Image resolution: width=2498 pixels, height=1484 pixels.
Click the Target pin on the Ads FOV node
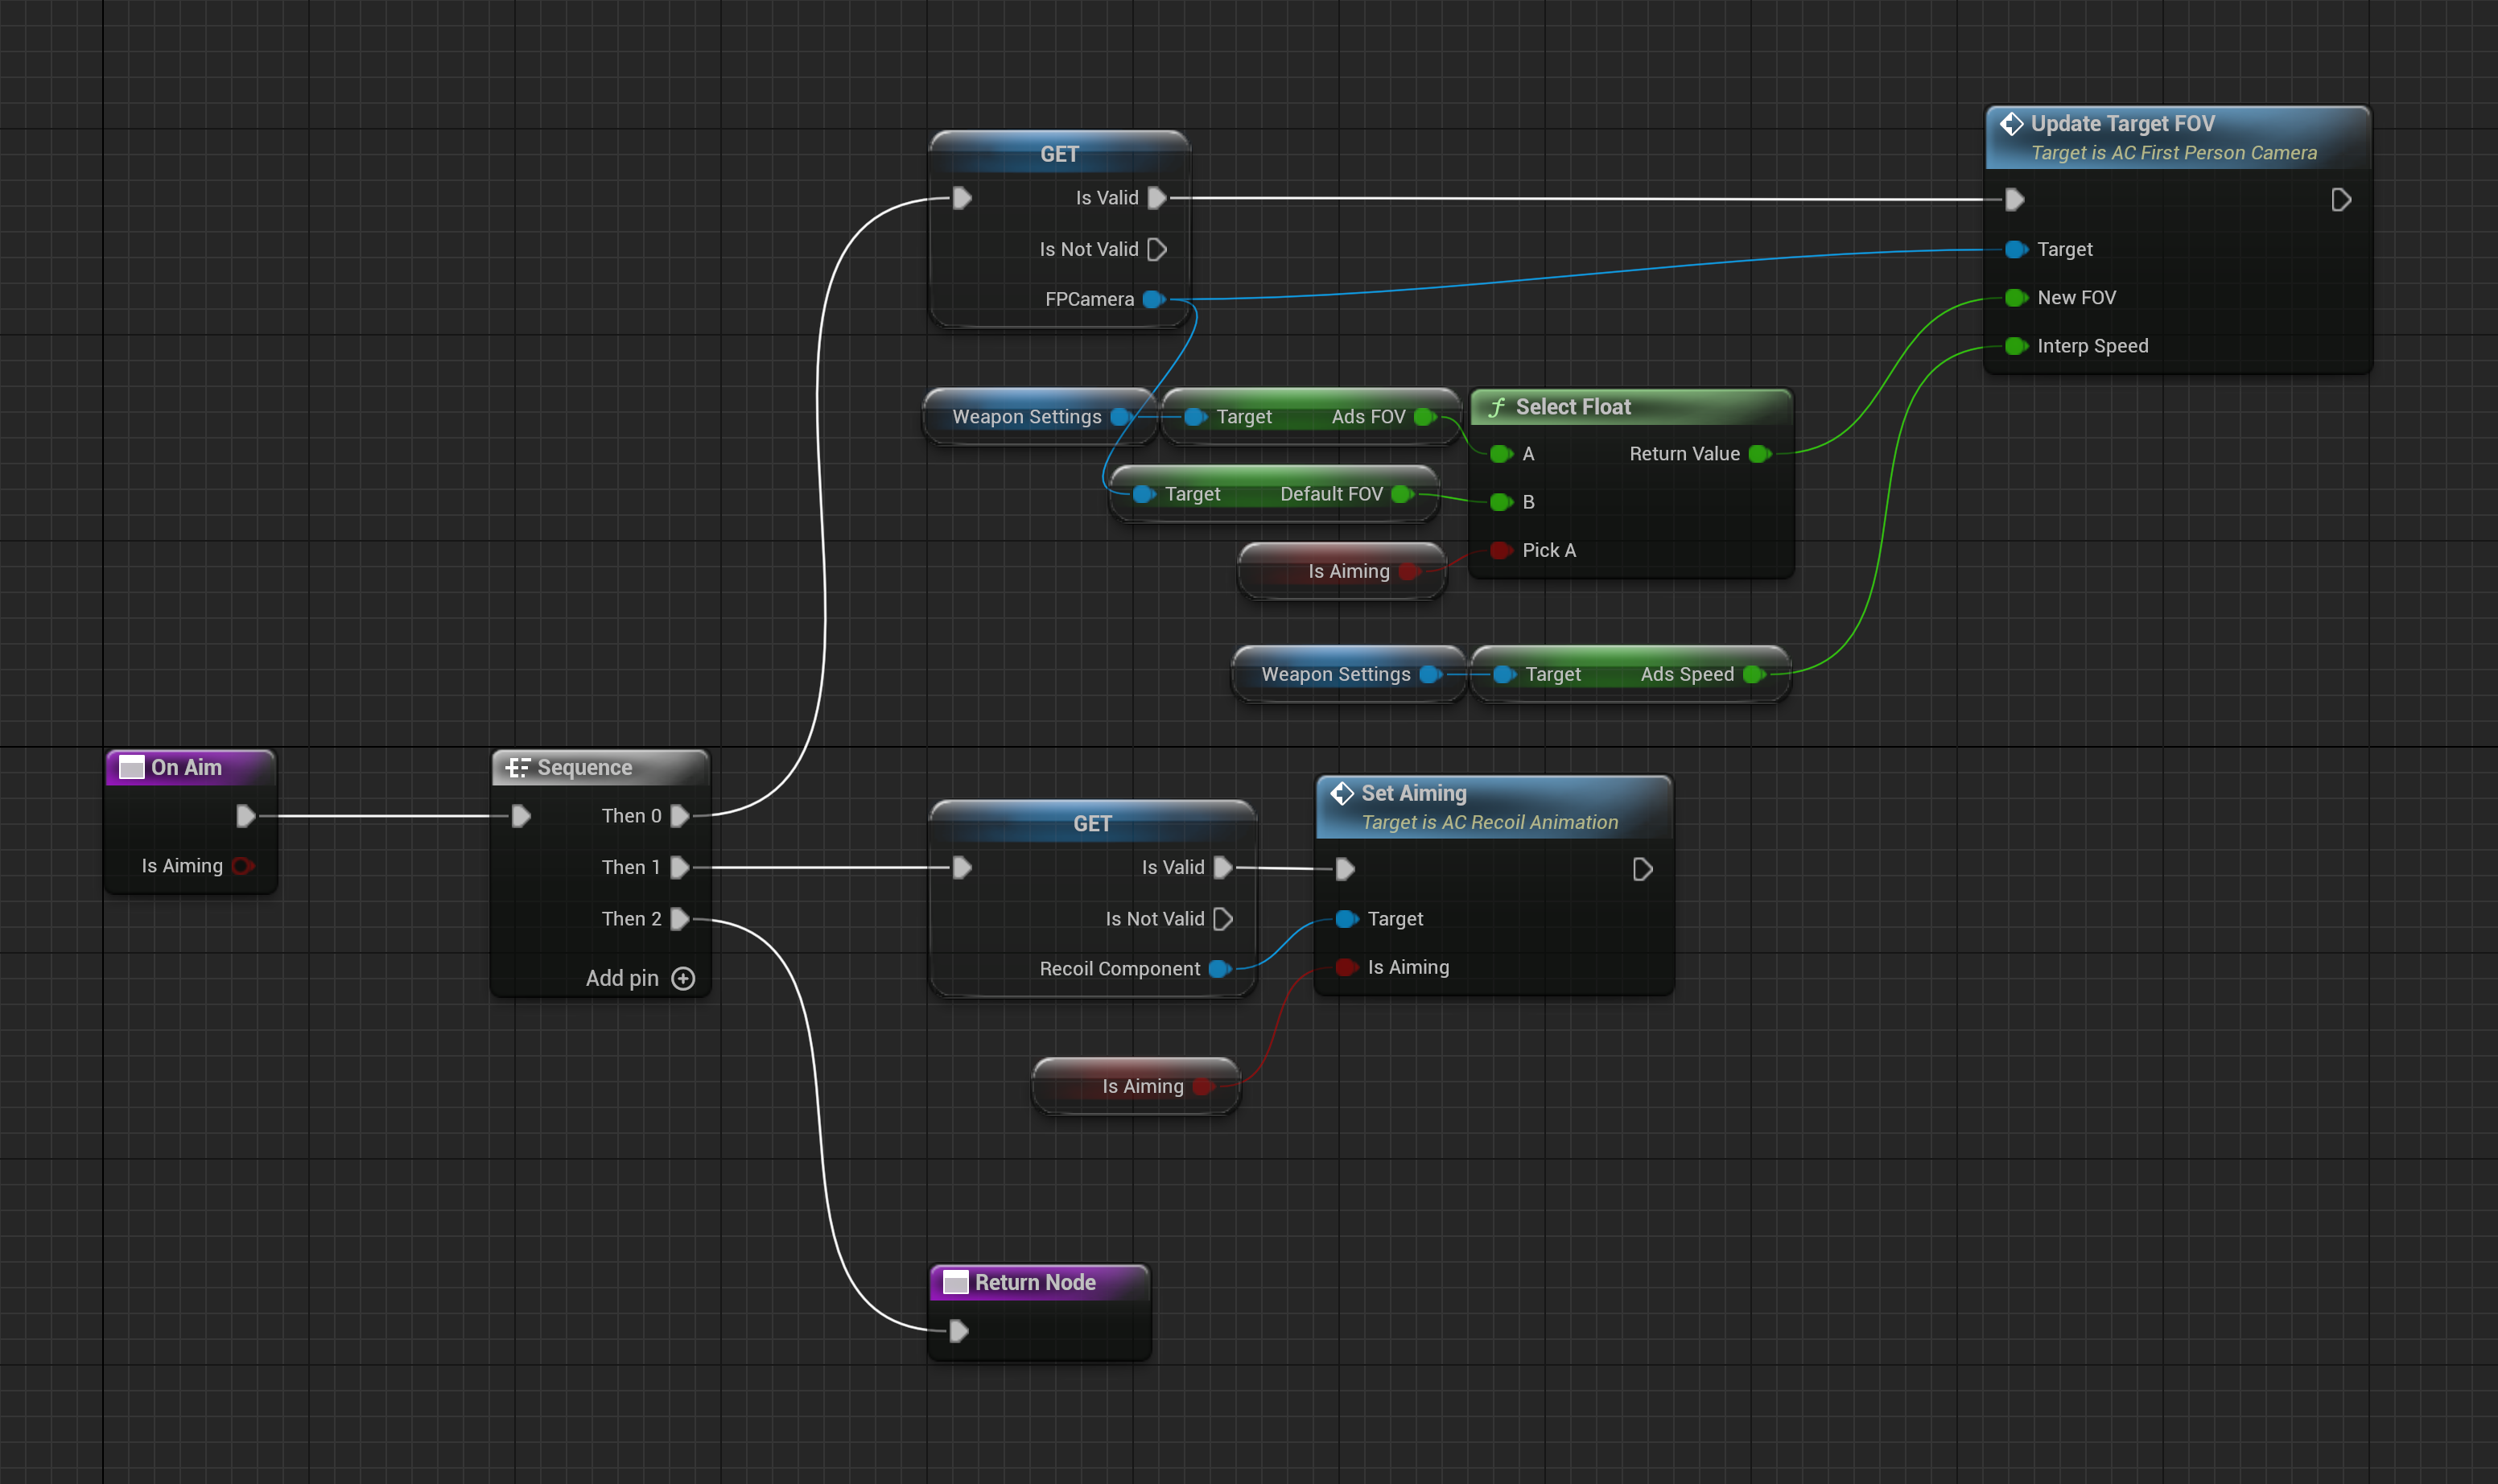(1195, 417)
